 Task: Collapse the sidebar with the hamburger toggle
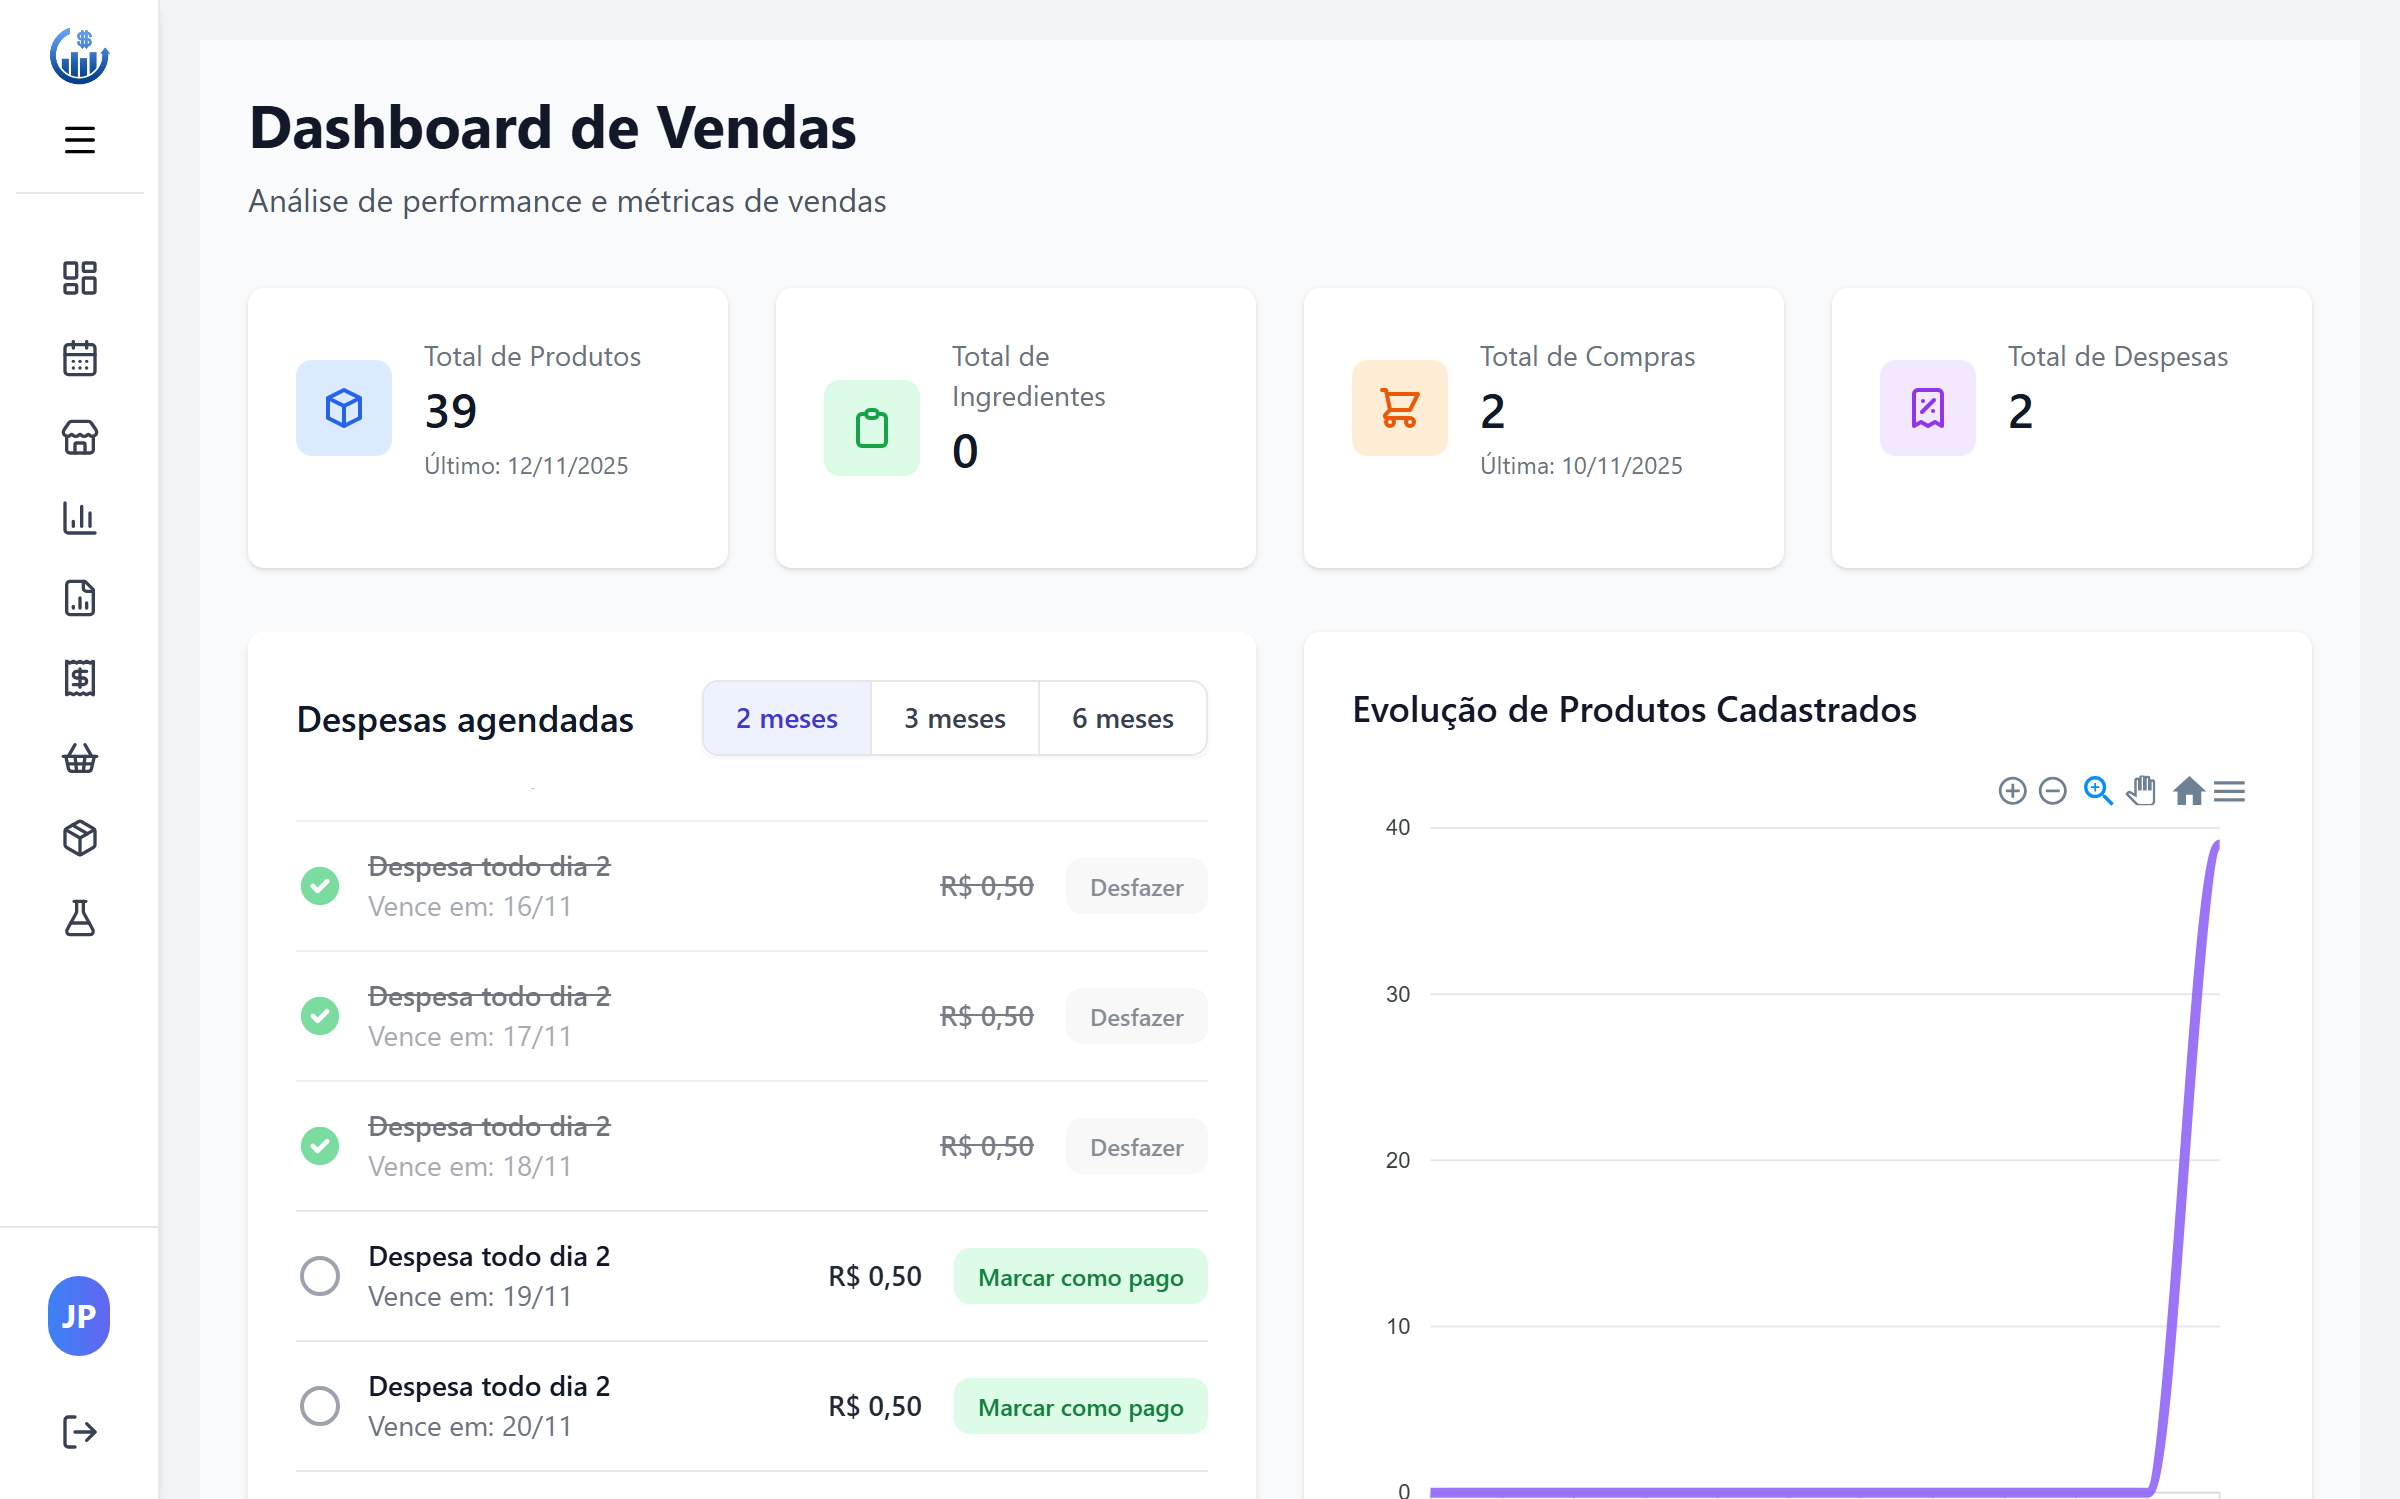click(x=79, y=139)
